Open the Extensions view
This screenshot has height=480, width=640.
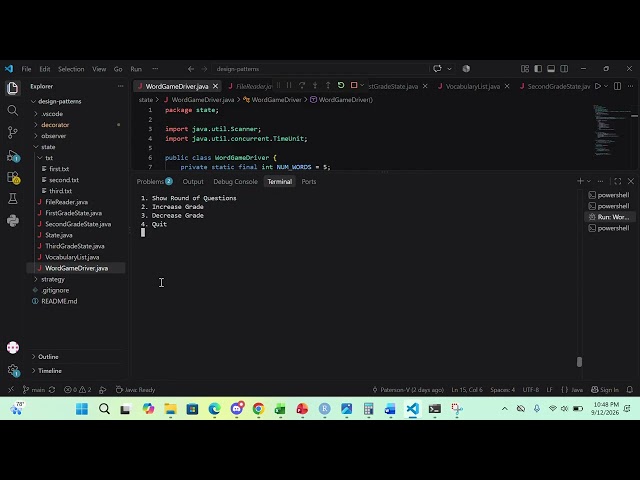pos(13,178)
